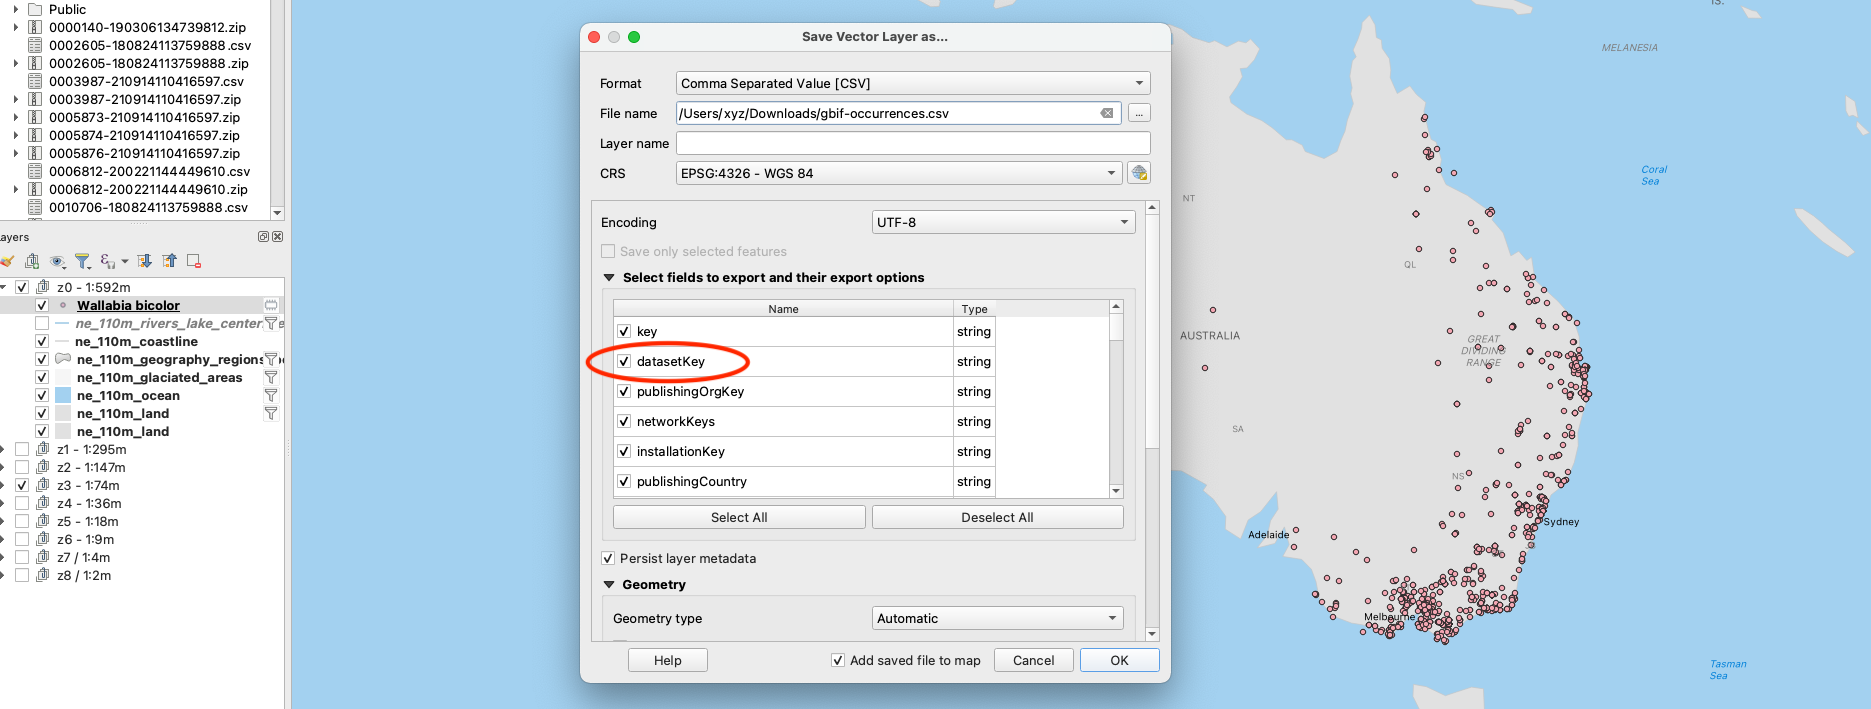This screenshot has height=709, width=1871.
Task: Click the Select All button
Action: pyautogui.click(x=739, y=517)
